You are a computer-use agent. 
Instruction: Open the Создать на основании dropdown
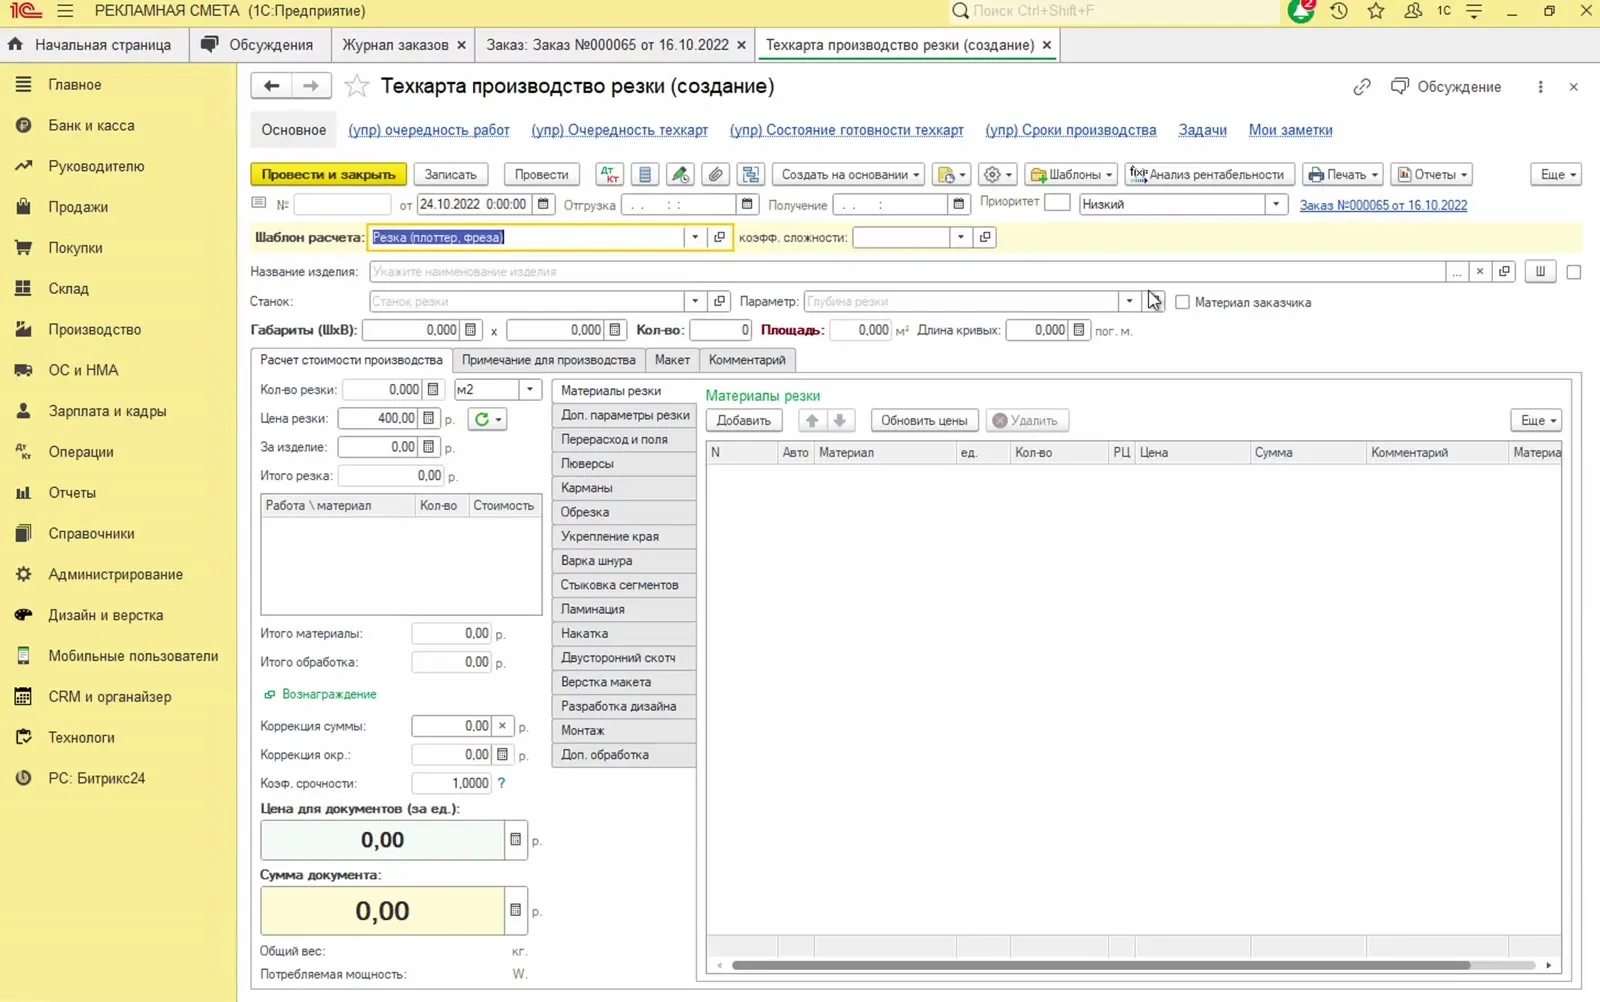[x=850, y=174]
